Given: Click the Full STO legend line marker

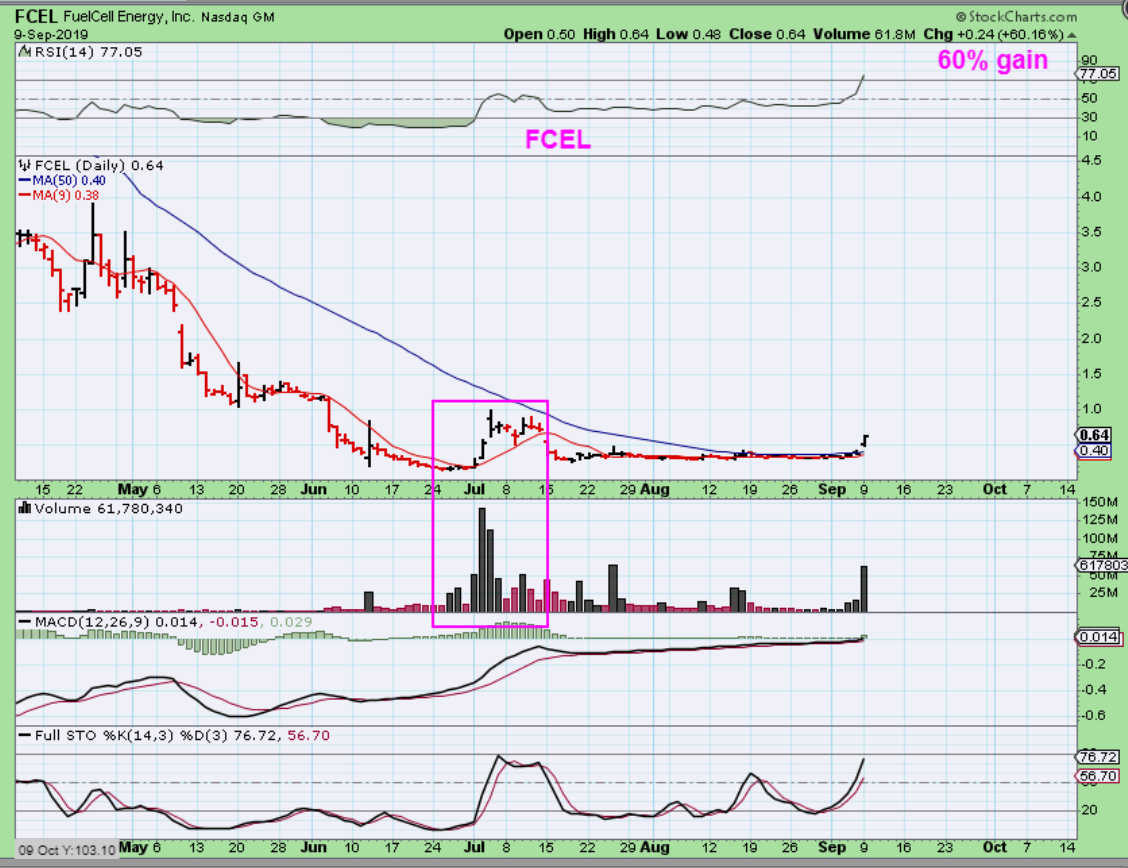Looking at the screenshot, I should click(24, 736).
